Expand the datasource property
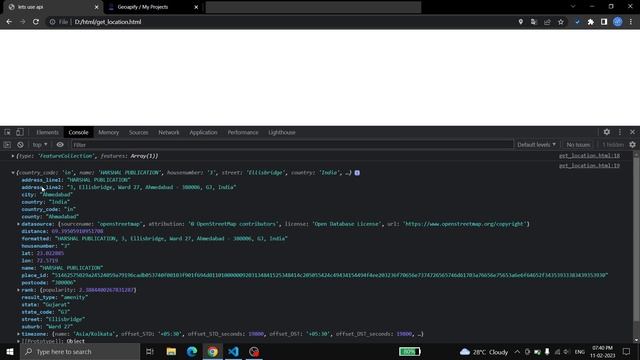 click(x=18, y=224)
